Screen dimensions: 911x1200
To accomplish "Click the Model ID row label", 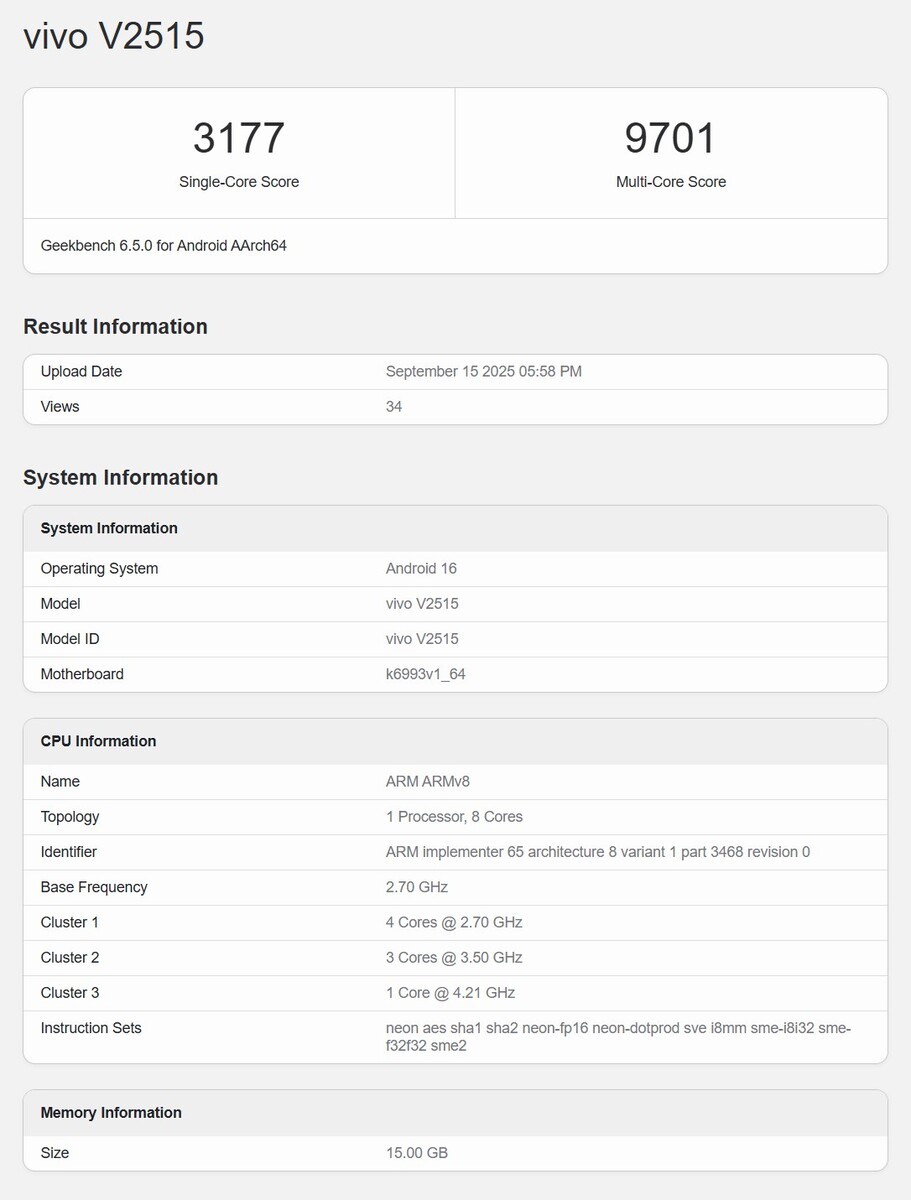I will tap(70, 639).
